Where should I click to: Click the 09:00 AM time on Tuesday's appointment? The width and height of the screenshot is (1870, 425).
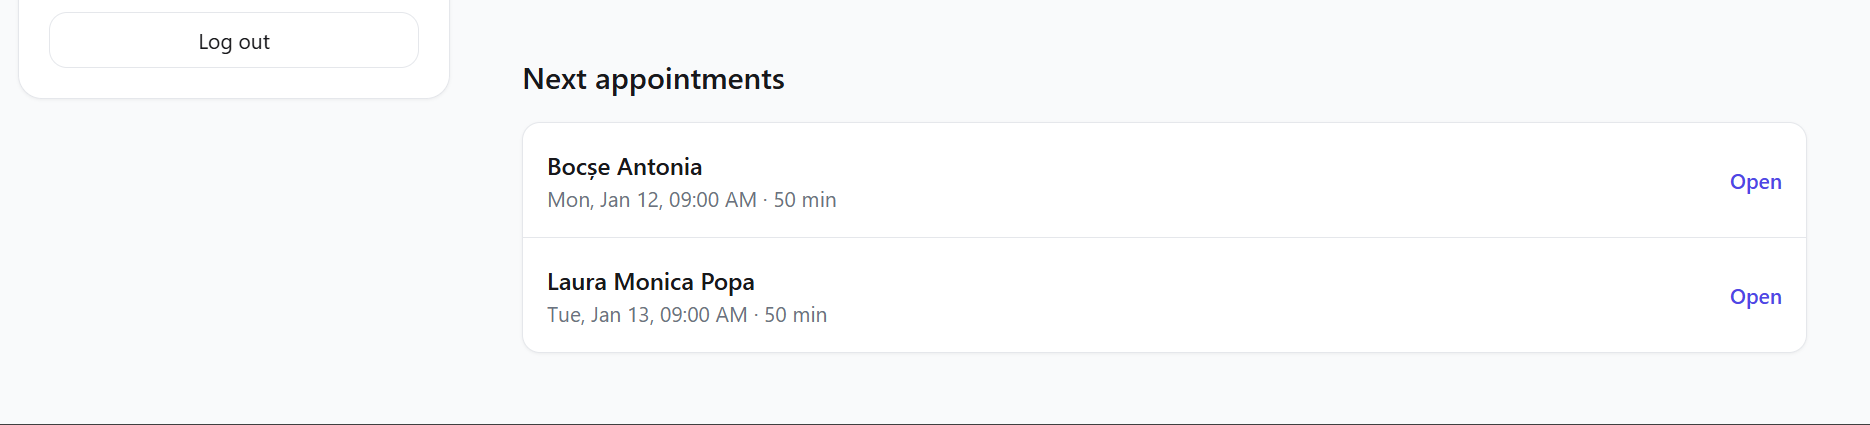pos(704,315)
